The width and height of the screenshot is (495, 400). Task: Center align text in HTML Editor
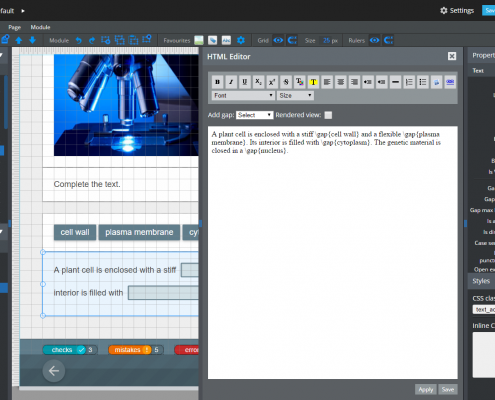click(340, 82)
